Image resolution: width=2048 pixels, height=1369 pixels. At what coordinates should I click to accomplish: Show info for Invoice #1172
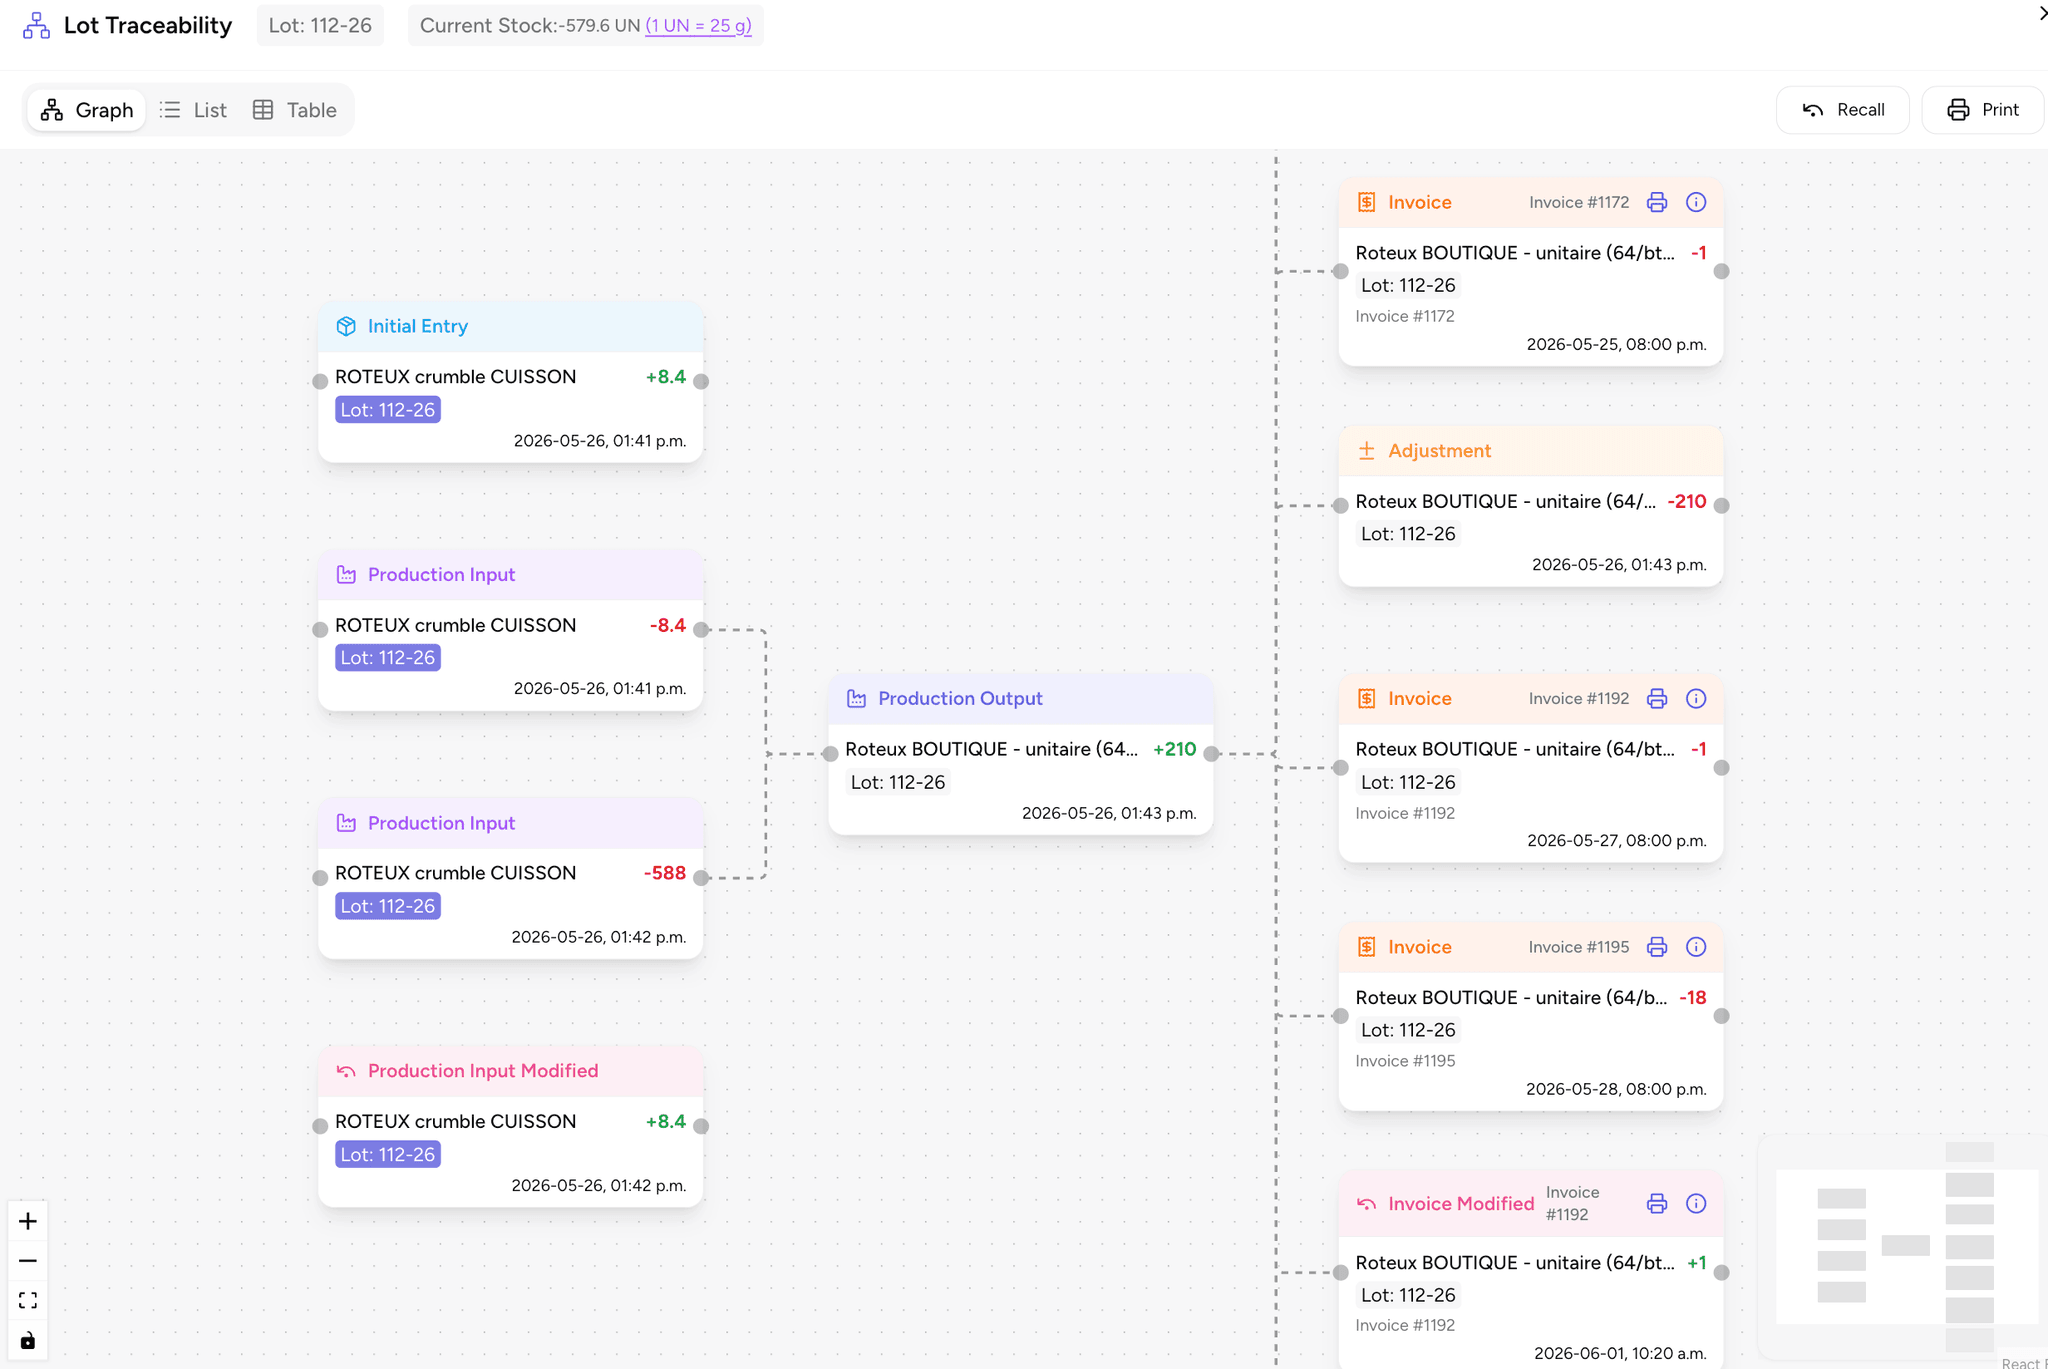pyautogui.click(x=1696, y=202)
